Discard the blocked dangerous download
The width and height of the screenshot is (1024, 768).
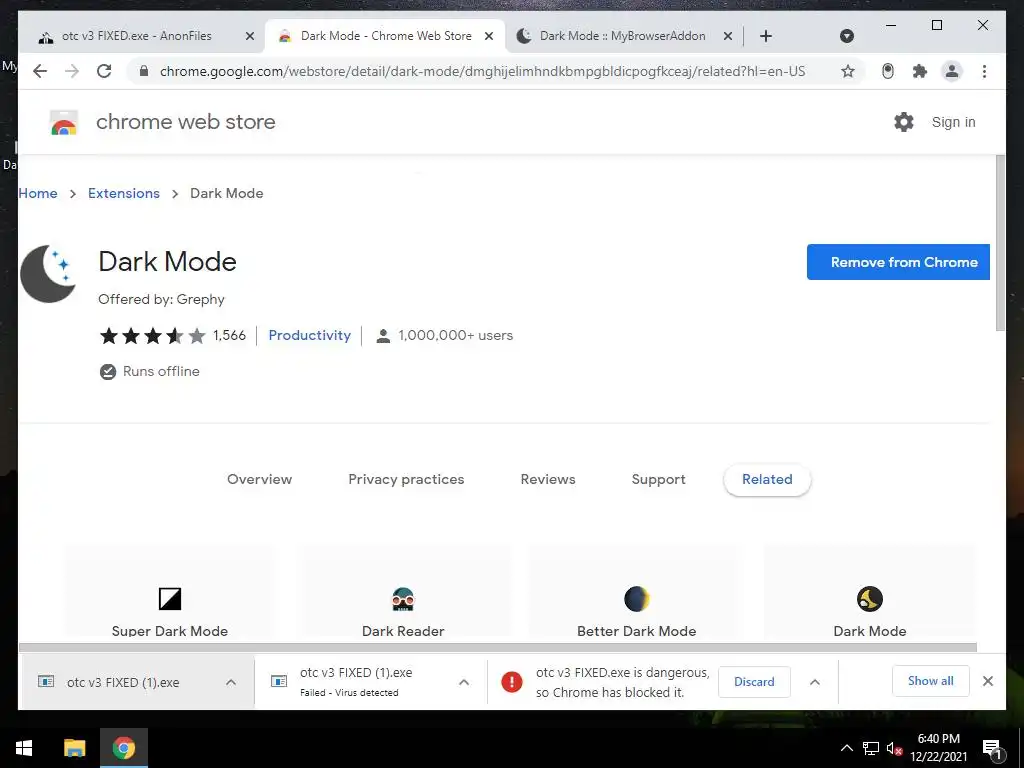(754, 682)
